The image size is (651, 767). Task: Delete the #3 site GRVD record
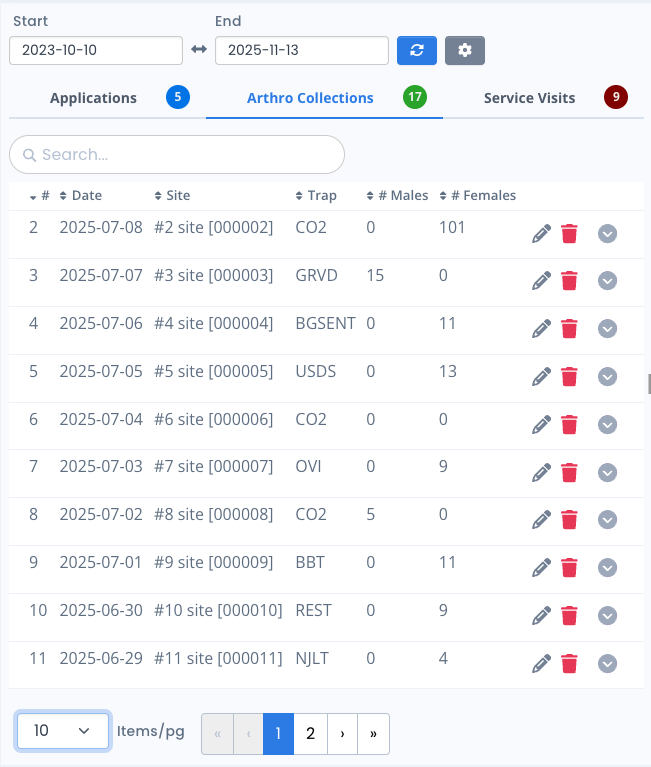(x=569, y=281)
